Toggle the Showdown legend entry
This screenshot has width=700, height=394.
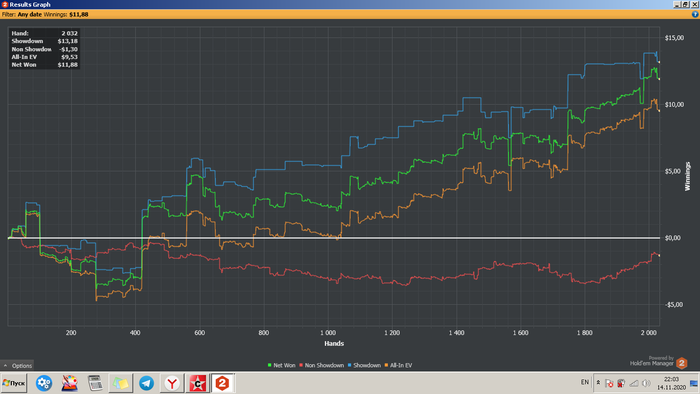pyautogui.click(x=364, y=365)
